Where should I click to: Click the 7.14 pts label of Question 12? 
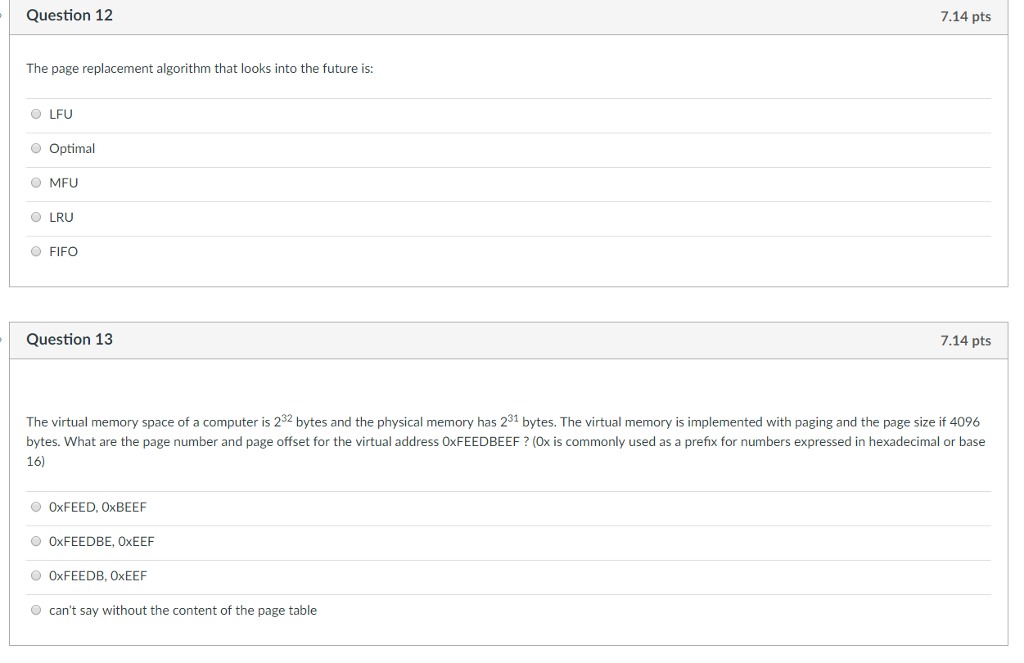965,16
